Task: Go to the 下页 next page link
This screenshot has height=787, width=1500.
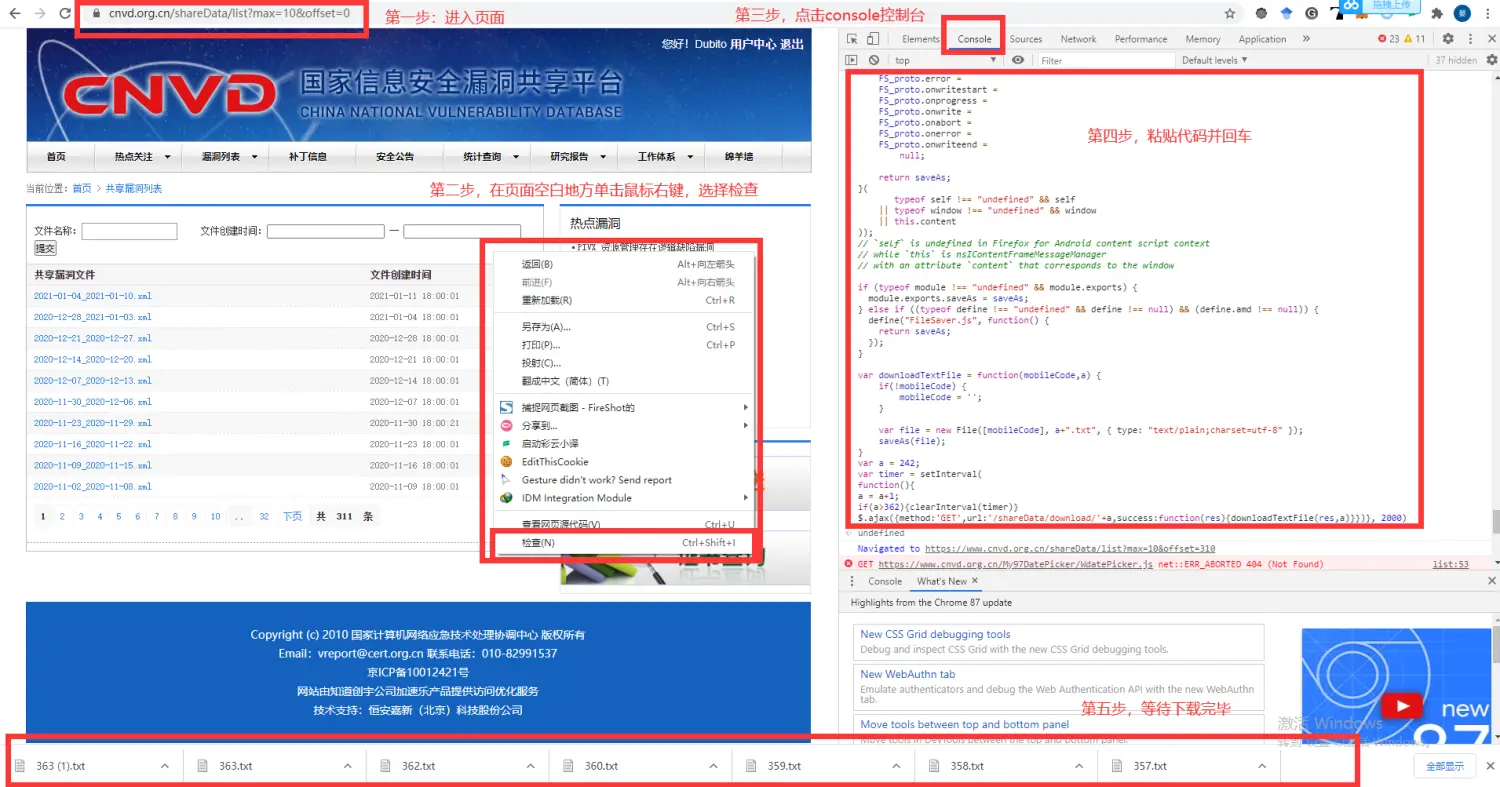Action: [x=292, y=517]
